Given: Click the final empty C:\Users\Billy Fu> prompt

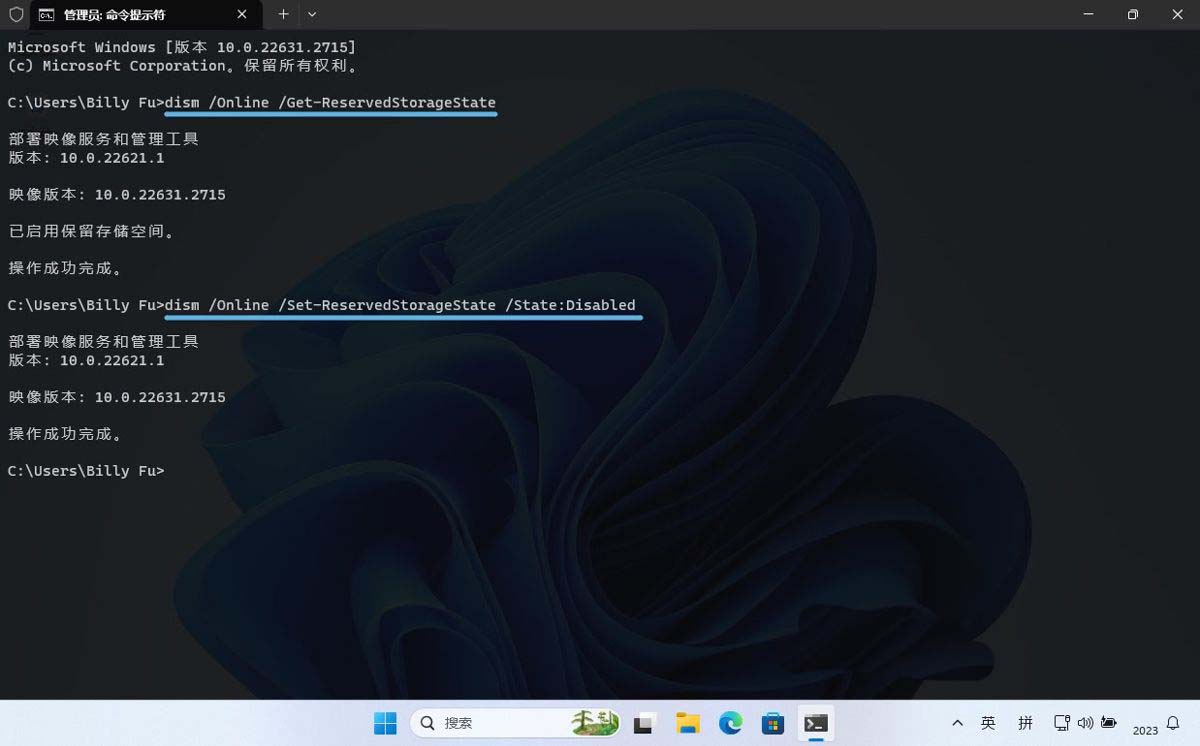Looking at the screenshot, I should tap(86, 471).
